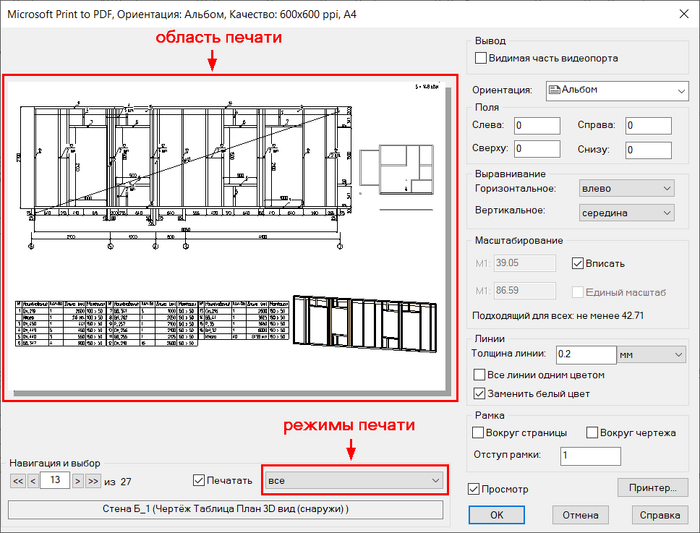Toggle 'Видимая часть видеопорта' checkbox

click(481, 58)
